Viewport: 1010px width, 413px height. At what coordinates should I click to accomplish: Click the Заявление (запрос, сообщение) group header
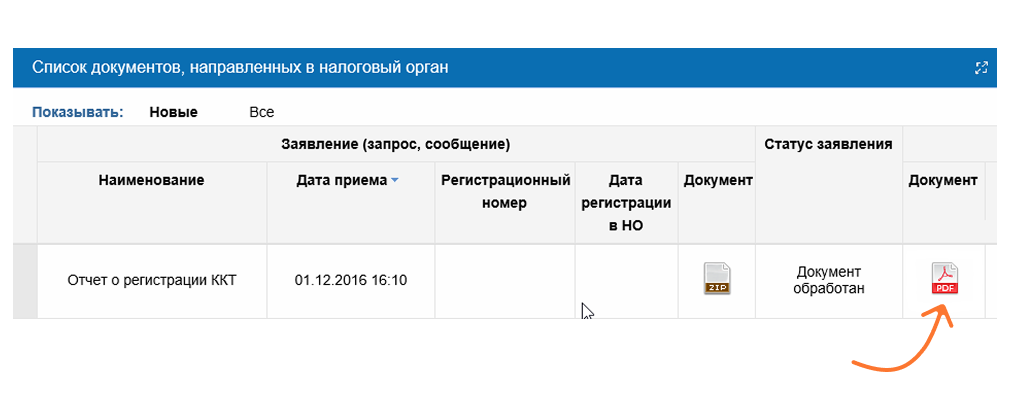point(395,145)
